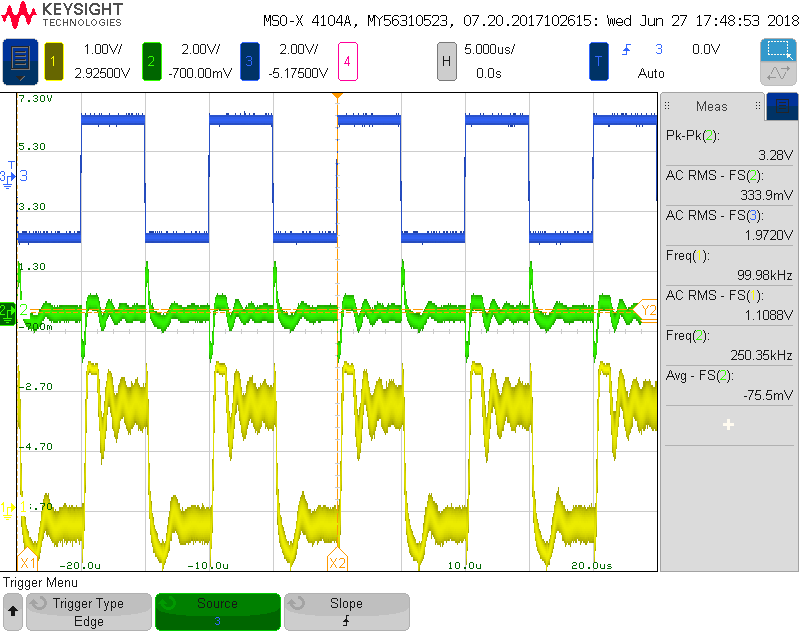Screen dimensions: 800x632
Task: Click the autoscale waveform icon below zoom tool
Action: point(778,73)
